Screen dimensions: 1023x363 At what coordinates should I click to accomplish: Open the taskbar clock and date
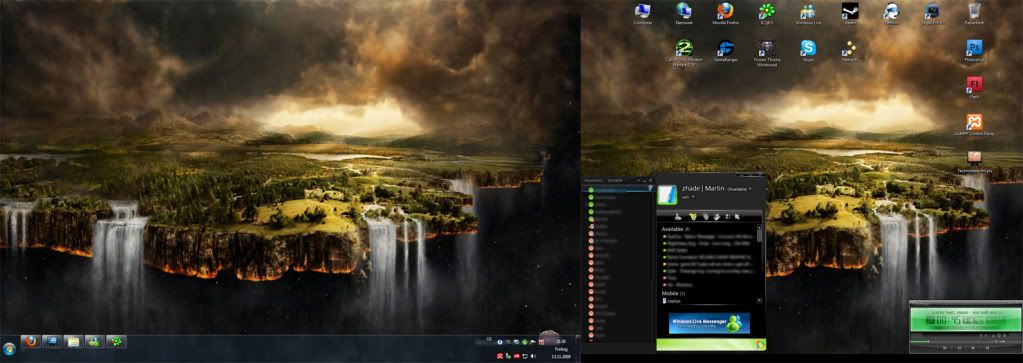[560, 349]
